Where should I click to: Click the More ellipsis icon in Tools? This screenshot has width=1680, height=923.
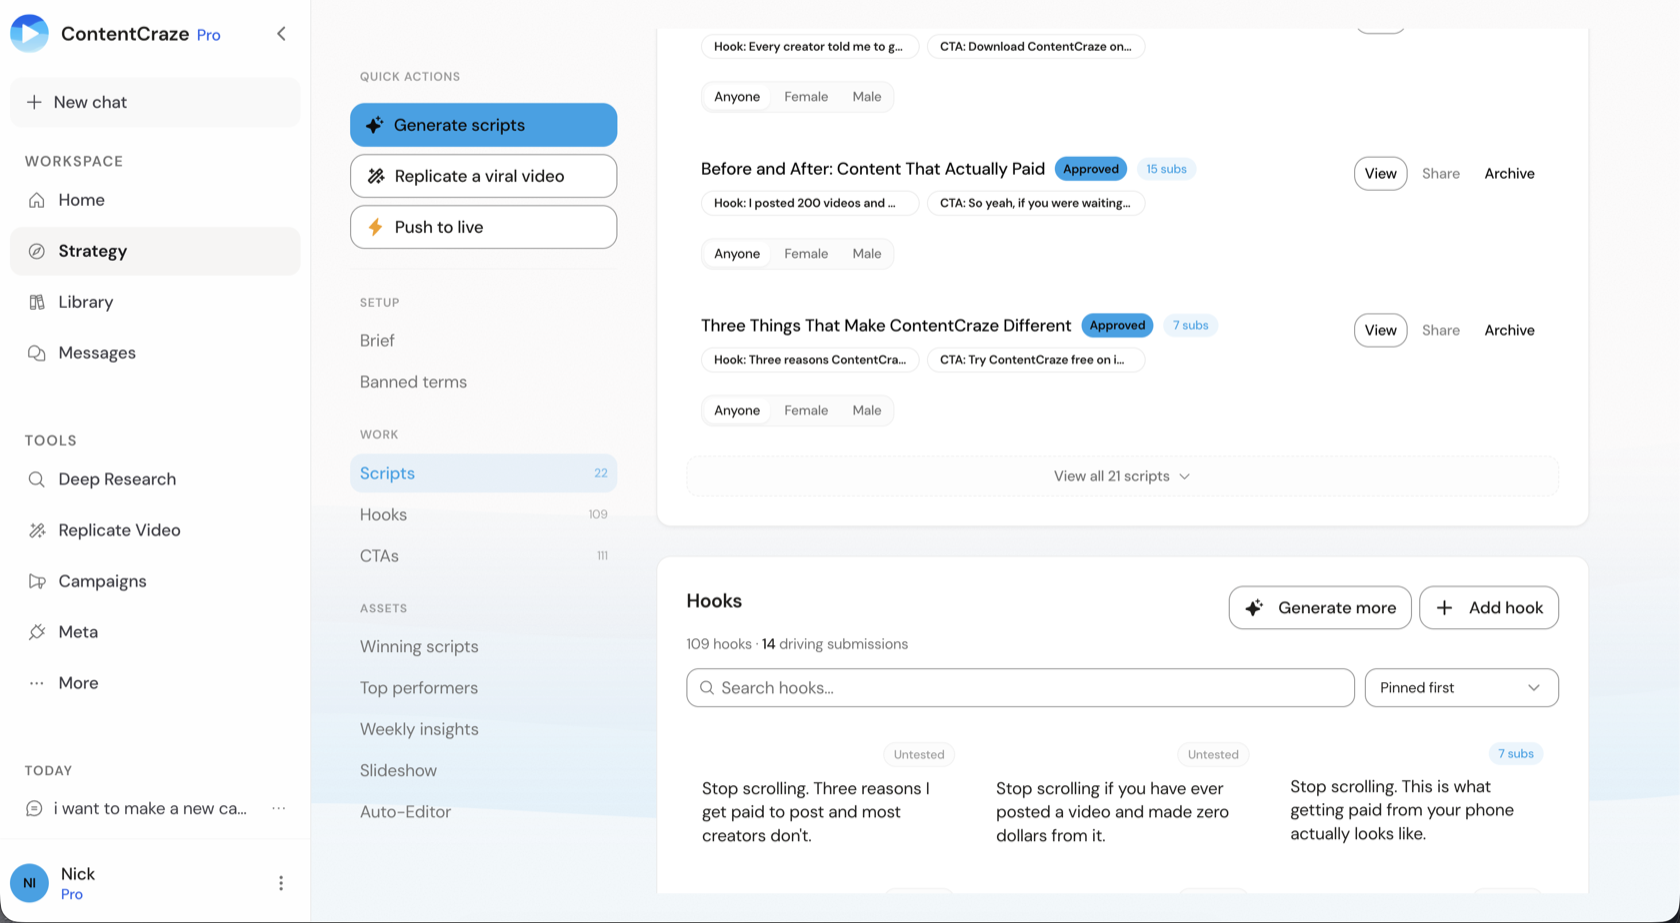(37, 683)
